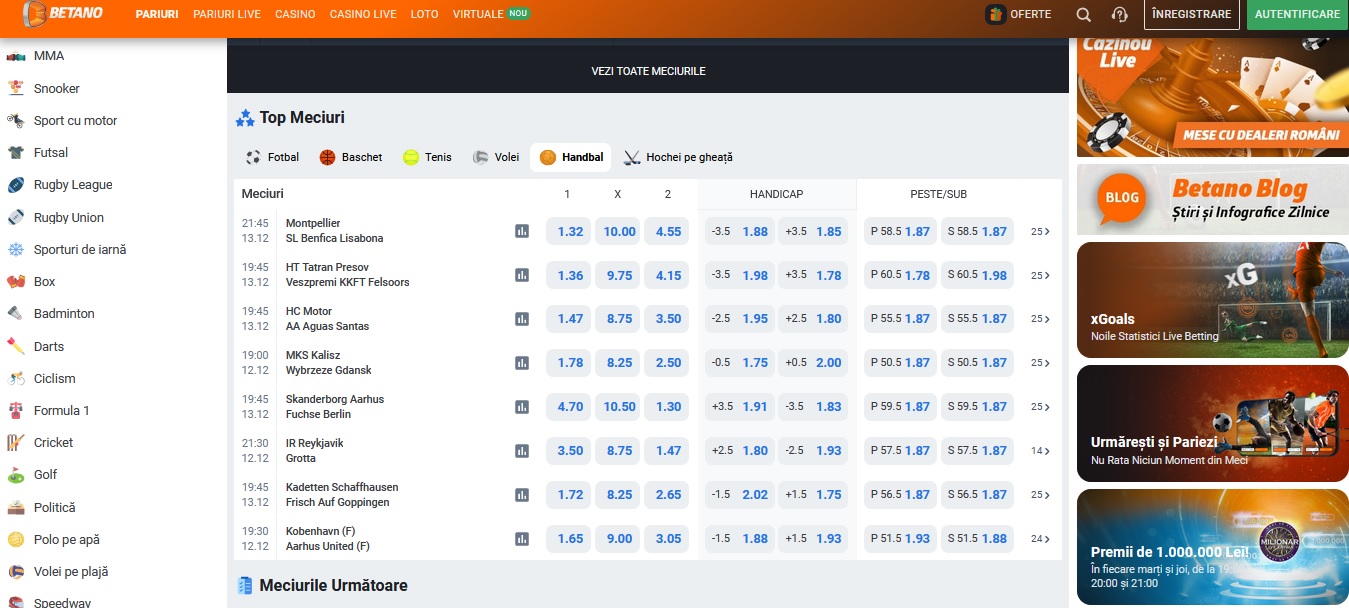Open Cazinou Live promo banner
The image size is (1349, 608).
1213,97
